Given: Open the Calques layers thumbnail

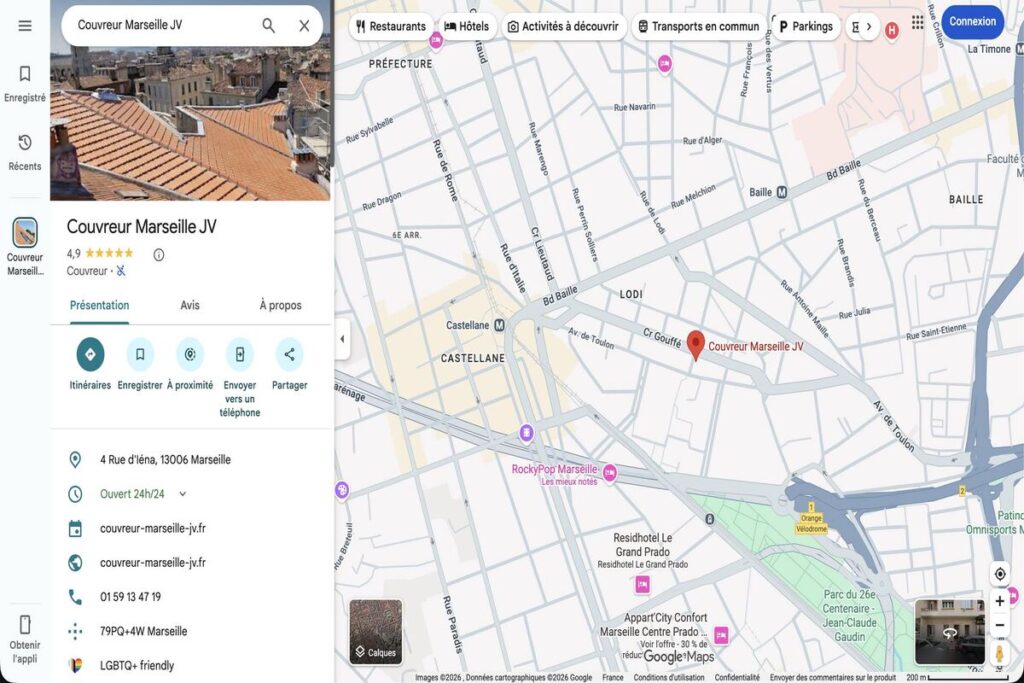Looking at the screenshot, I should (376, 631).
